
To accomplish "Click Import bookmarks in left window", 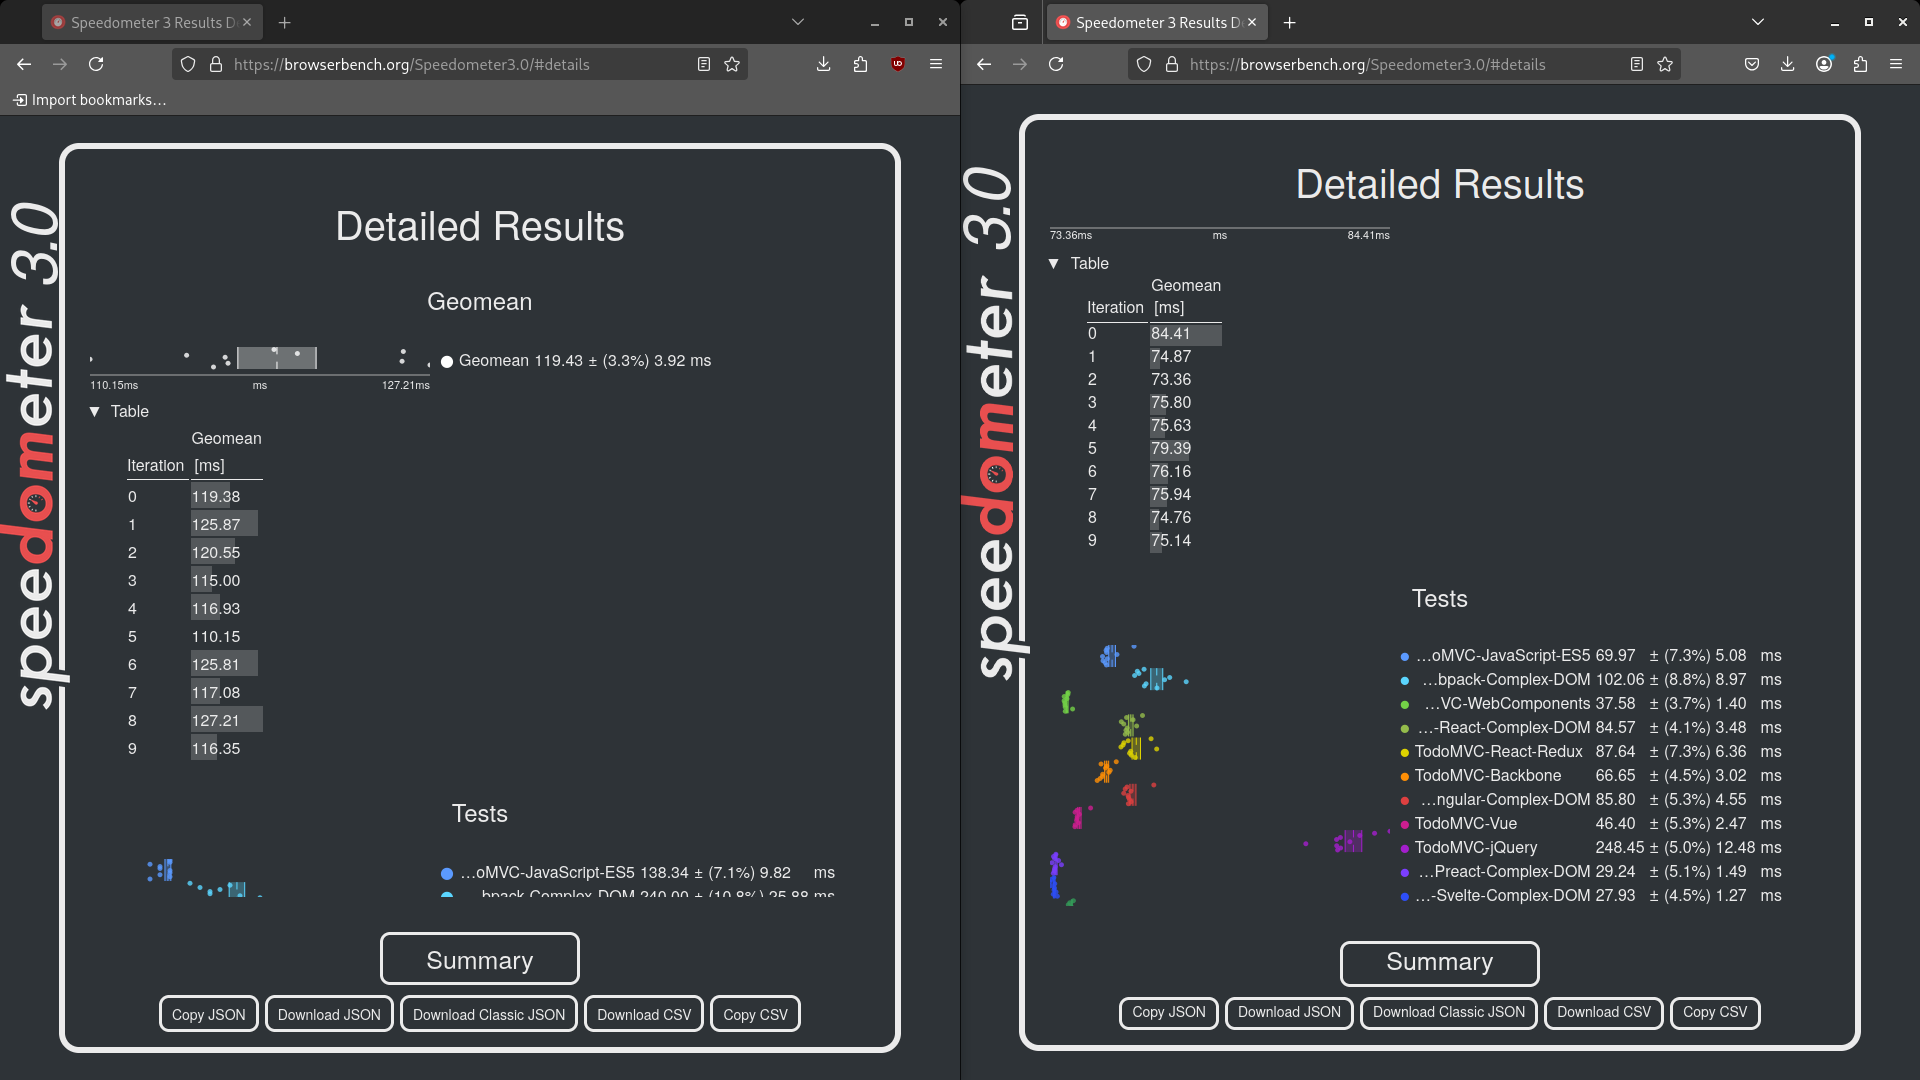I will tap(89, 100).
